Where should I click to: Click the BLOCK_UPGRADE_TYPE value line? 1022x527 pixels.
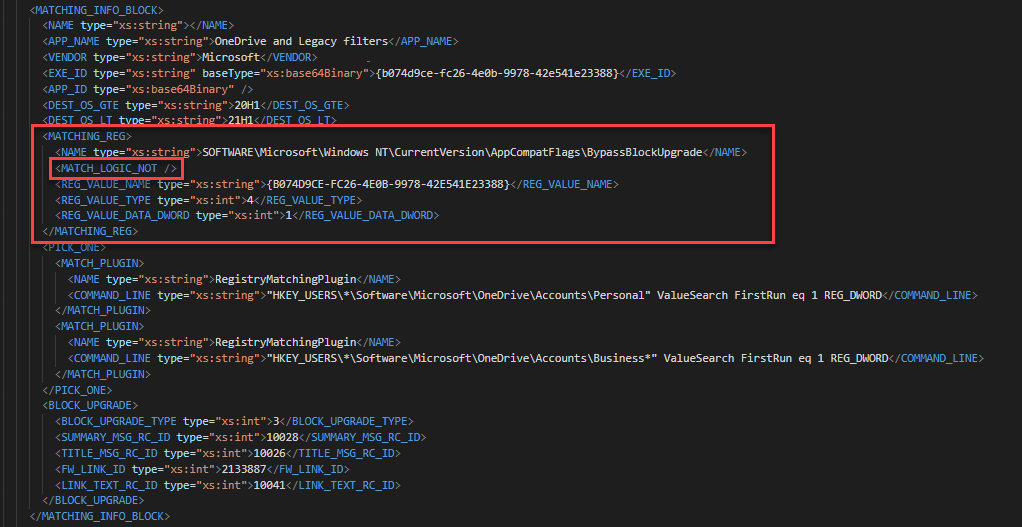click(234, 421)
